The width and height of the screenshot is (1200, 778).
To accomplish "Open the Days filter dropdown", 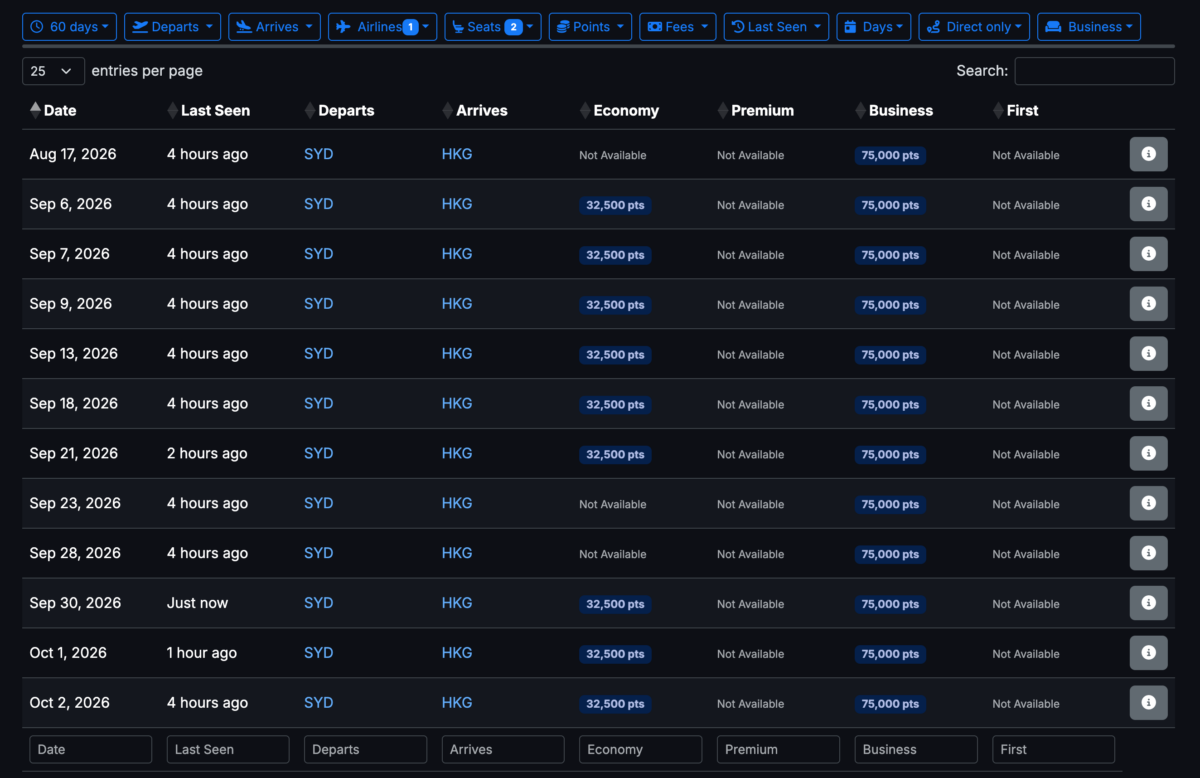I will tap(873, 27).
